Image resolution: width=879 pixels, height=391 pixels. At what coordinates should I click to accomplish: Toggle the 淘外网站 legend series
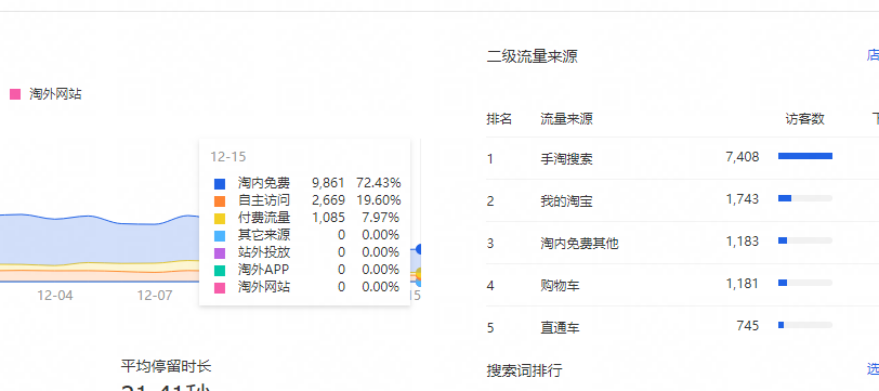[45, 94]
